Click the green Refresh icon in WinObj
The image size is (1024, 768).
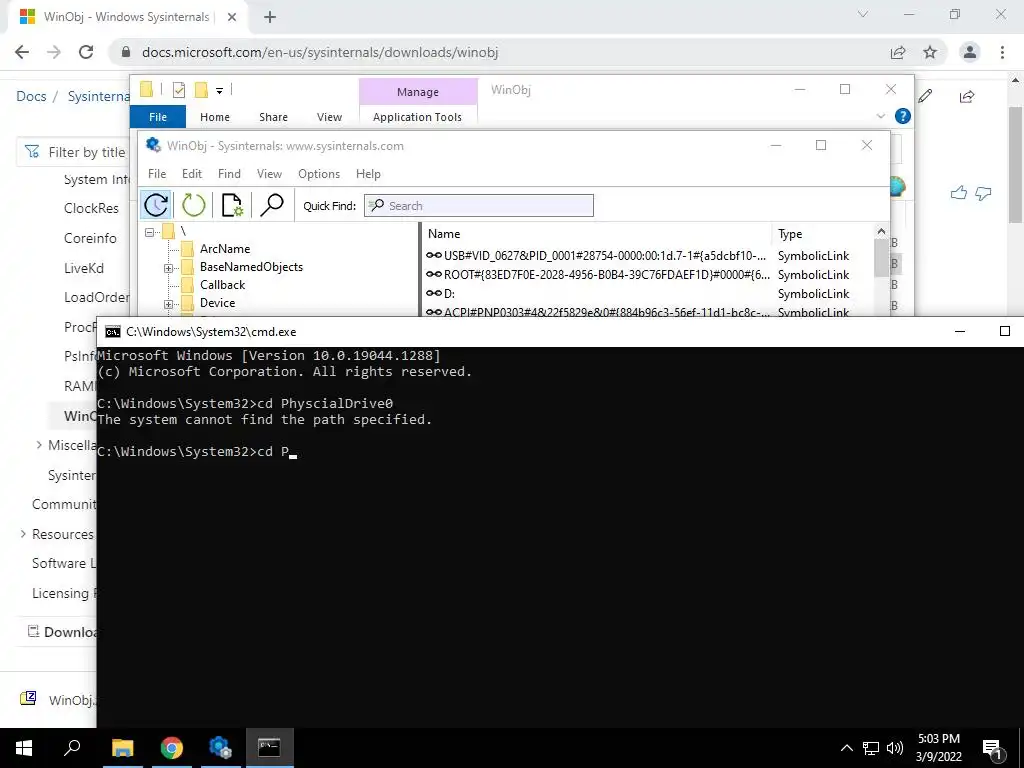point(193,205)
